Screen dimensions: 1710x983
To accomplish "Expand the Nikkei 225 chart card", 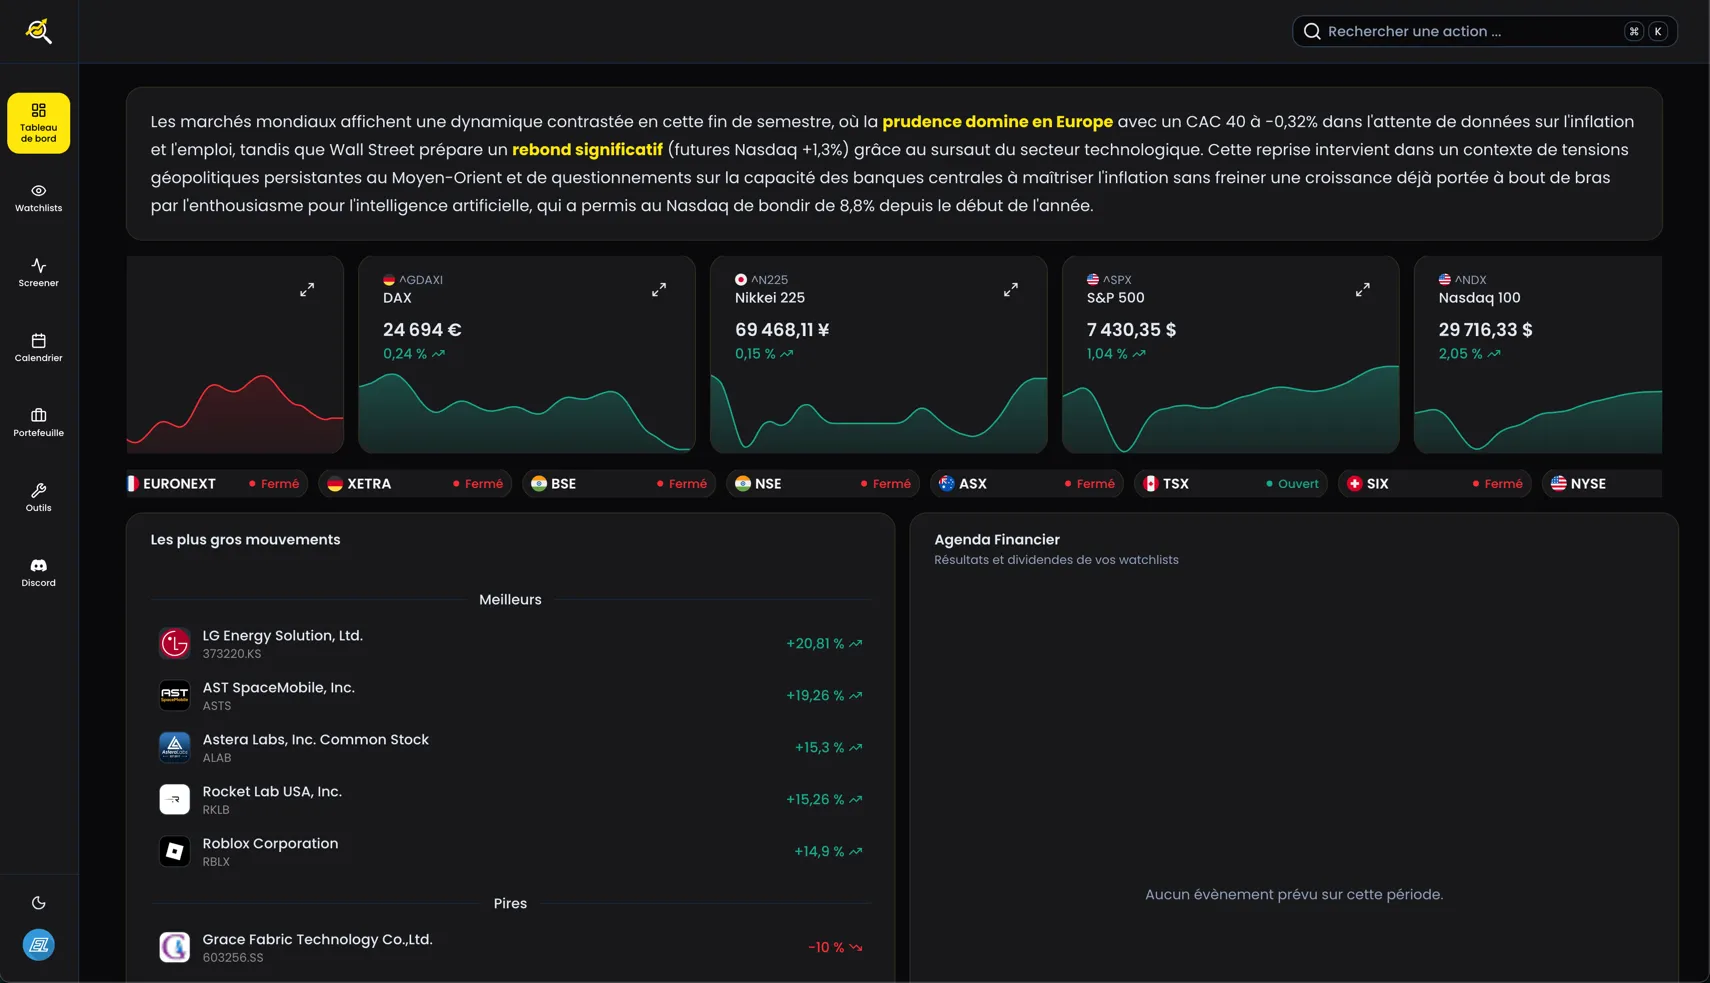I will 1011,290.
